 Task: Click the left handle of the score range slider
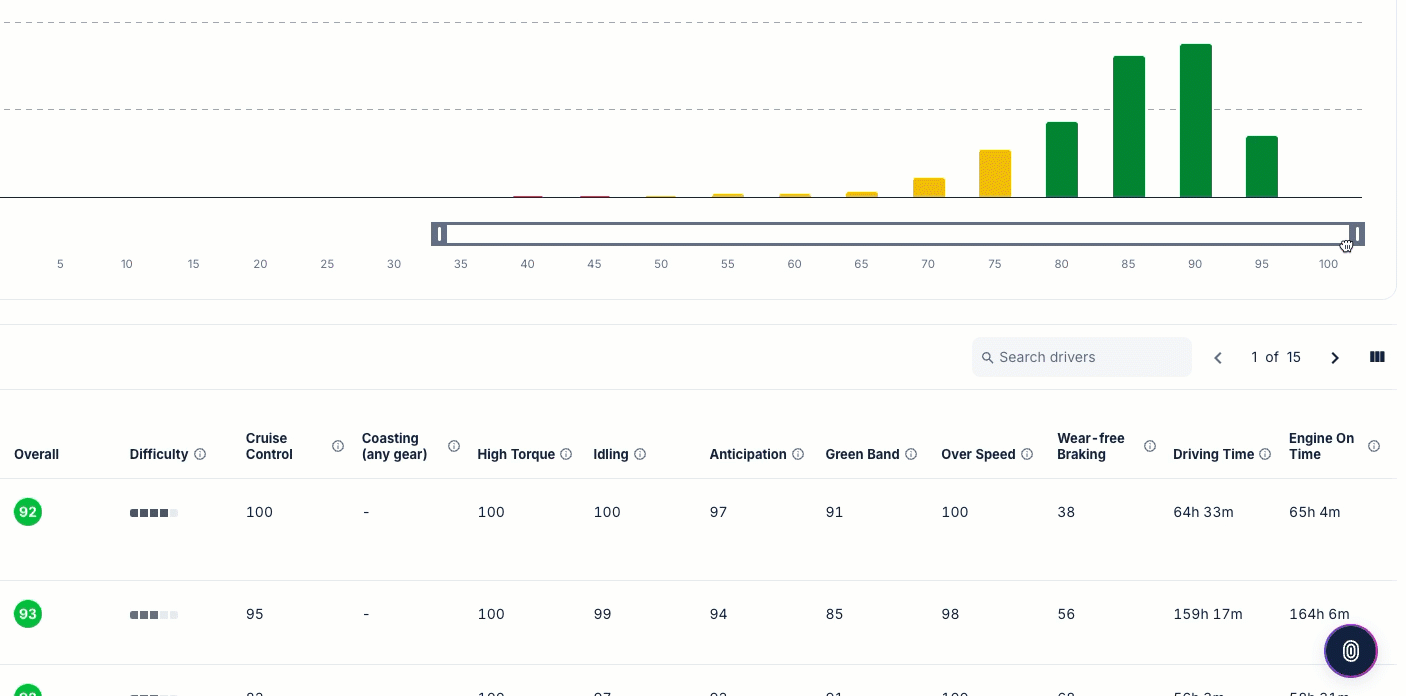tap(441, 234)
